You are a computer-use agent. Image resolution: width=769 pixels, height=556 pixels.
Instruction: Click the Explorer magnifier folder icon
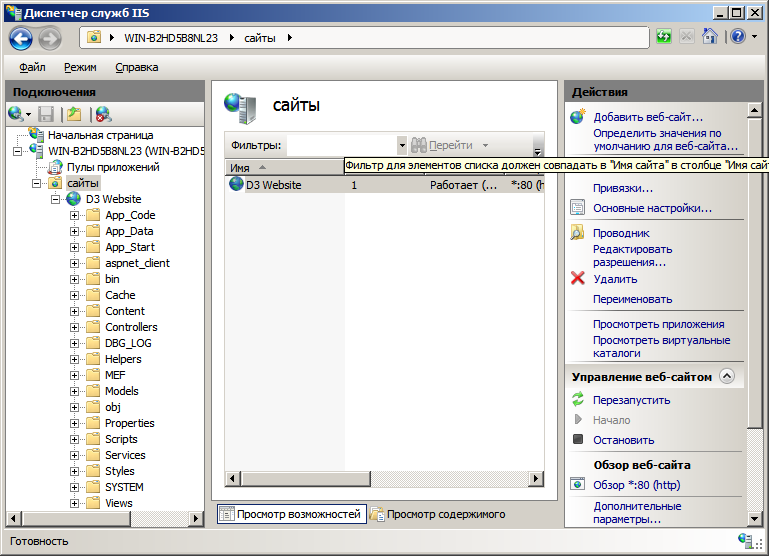[x=578, y=232]
